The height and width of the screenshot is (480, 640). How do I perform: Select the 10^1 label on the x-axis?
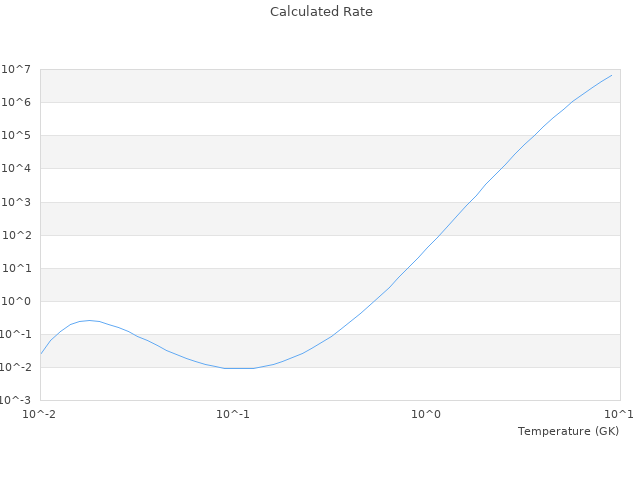tap(619, 414)
